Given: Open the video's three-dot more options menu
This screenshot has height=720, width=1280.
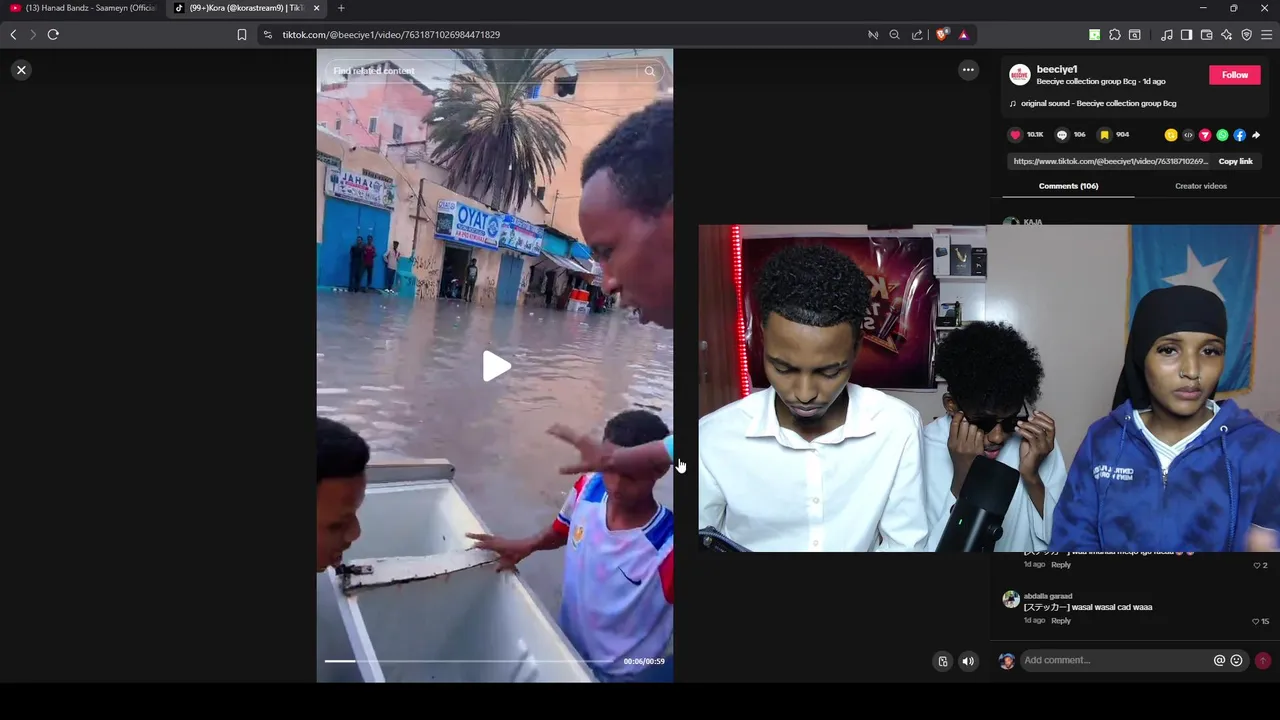Looking at the screenshot, I should (x=968, y=70).
